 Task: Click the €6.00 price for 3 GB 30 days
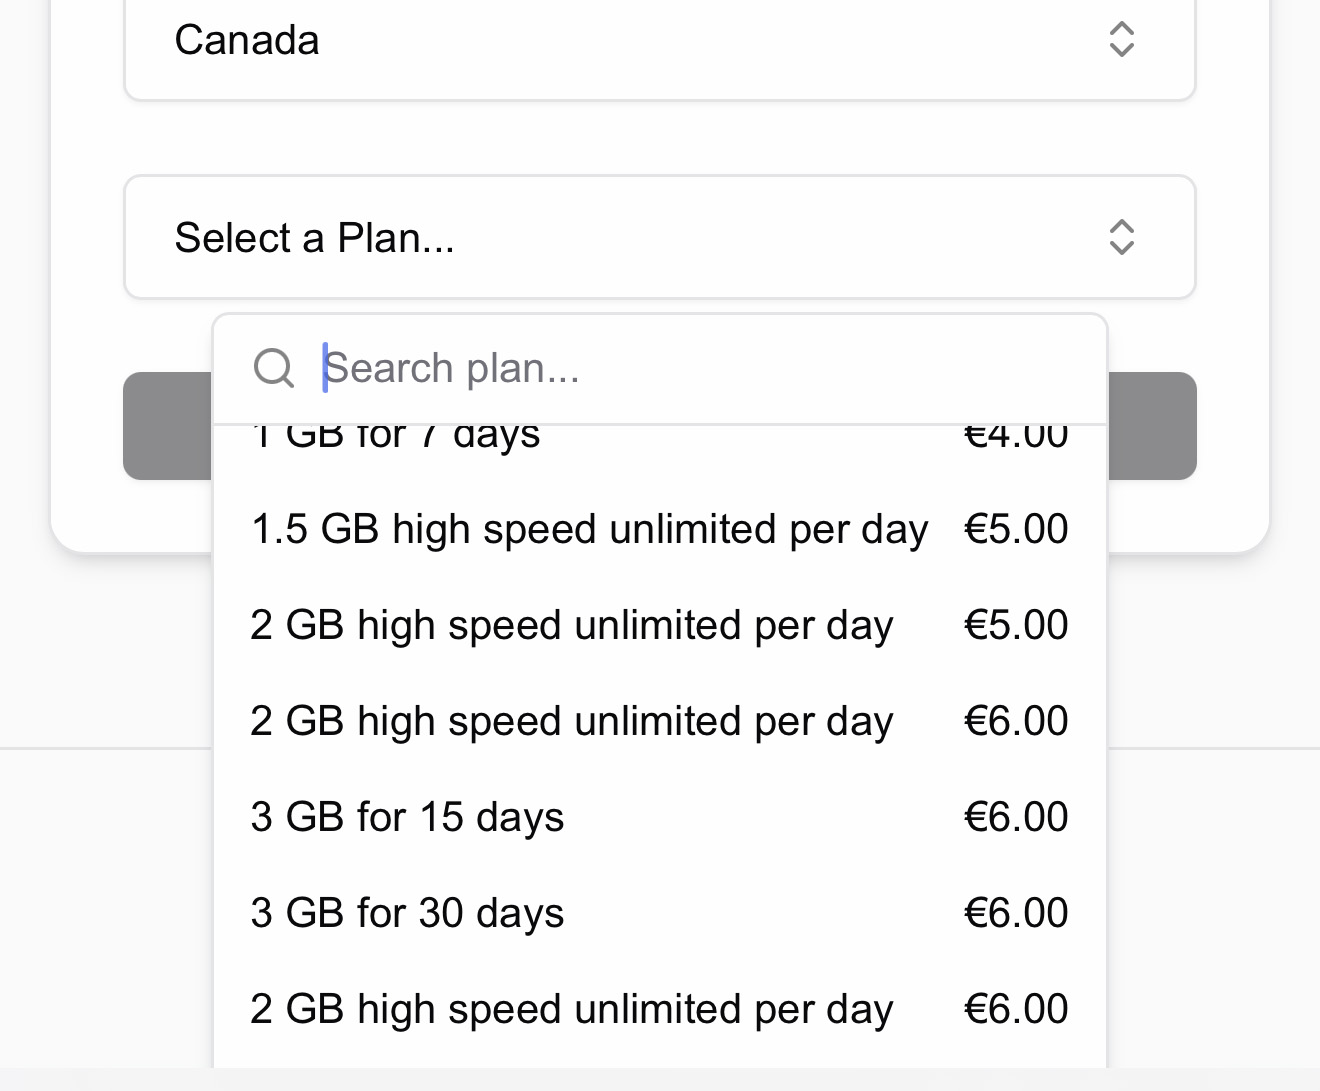[1016, 913]
